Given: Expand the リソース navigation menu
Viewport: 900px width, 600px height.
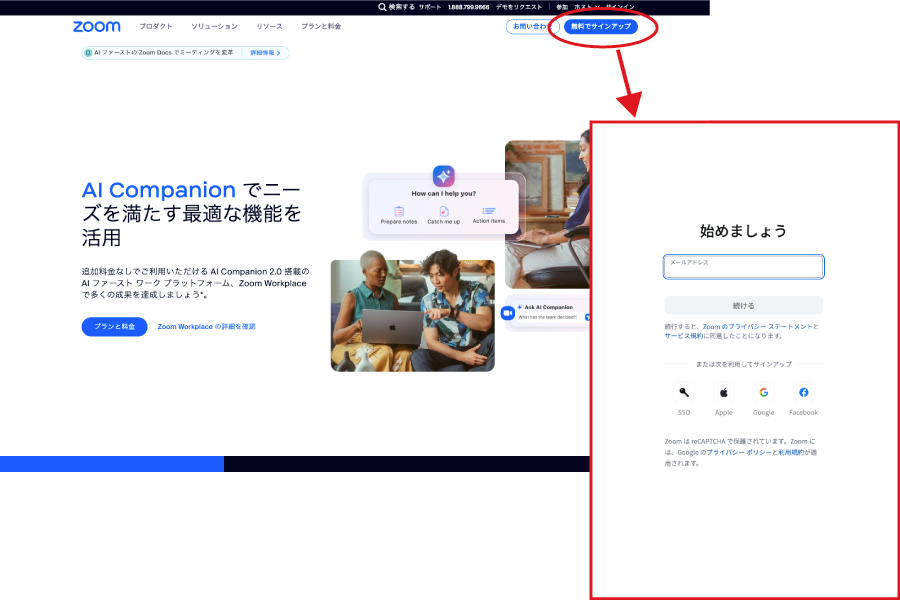Looking at the screenshot, I should (x=269, y=26).
